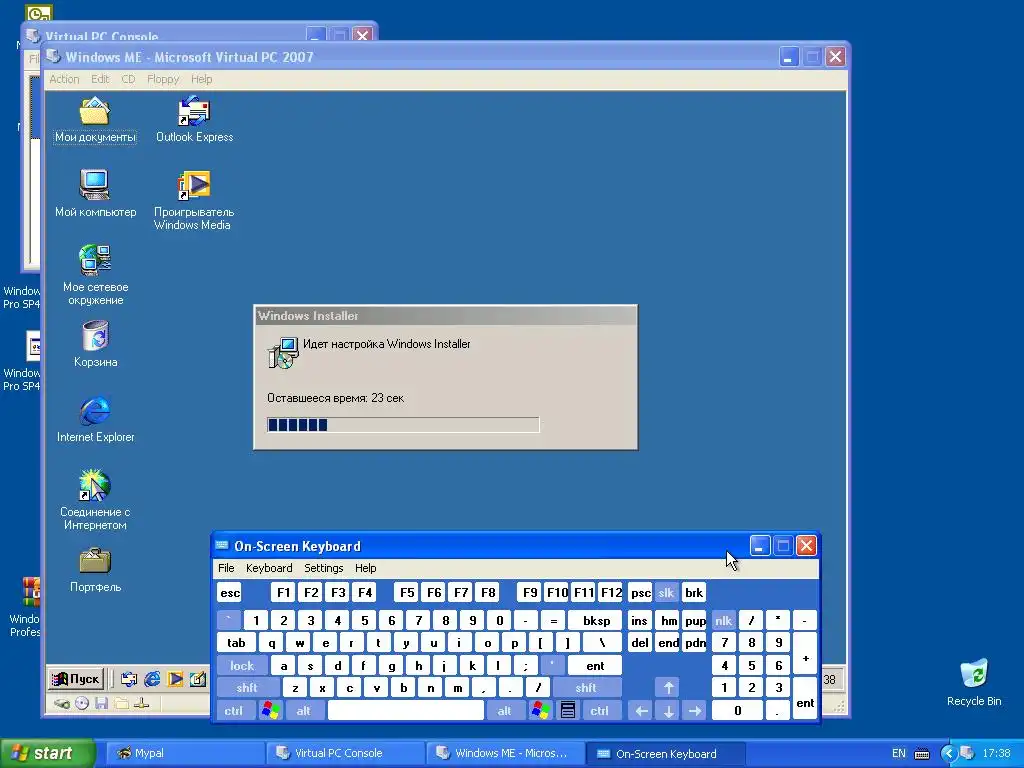Click the down arrow key

tap(668, 711)
